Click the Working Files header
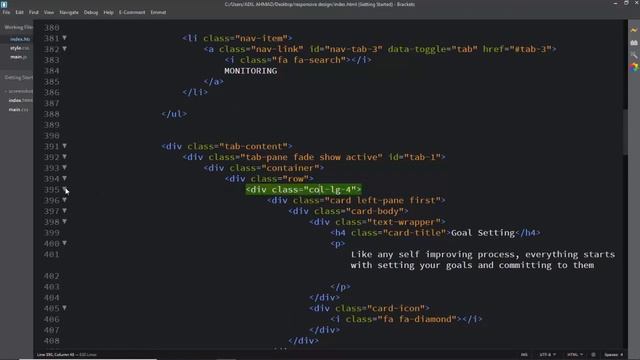The image size is (640, 360). (x=18, y=27)
